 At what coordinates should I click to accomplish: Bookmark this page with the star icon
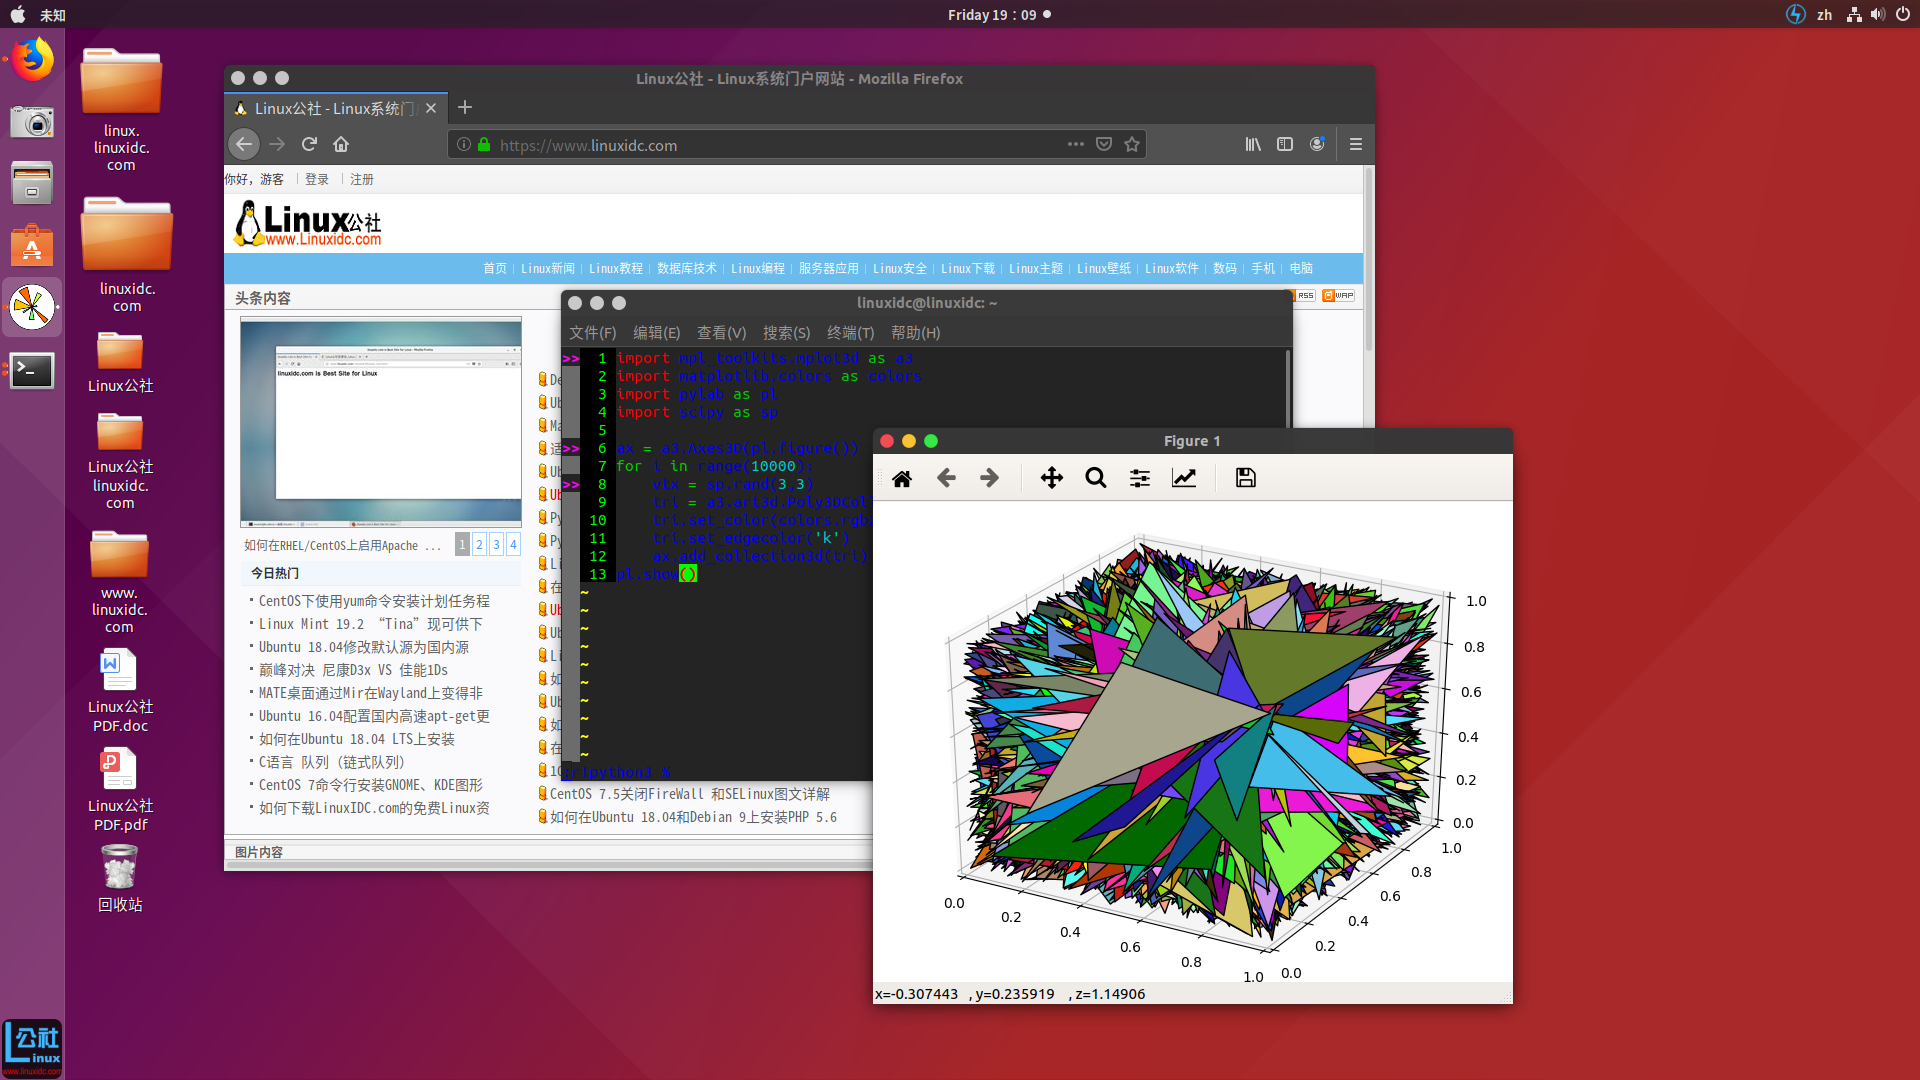tap(1131, 144)
